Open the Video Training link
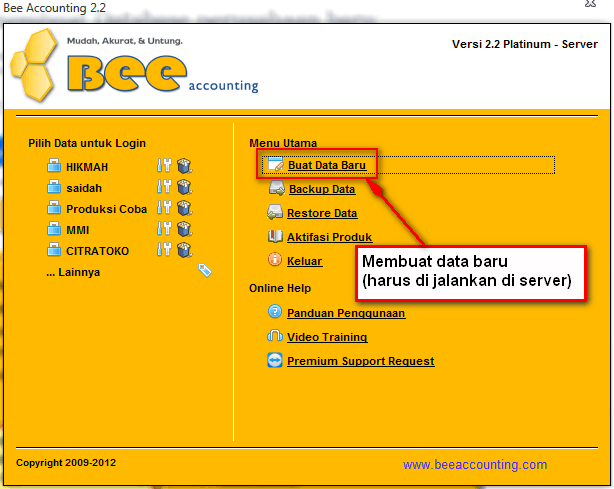Image resolution: width=614 pixels, height=489 pixels. [x=327, y=337]
